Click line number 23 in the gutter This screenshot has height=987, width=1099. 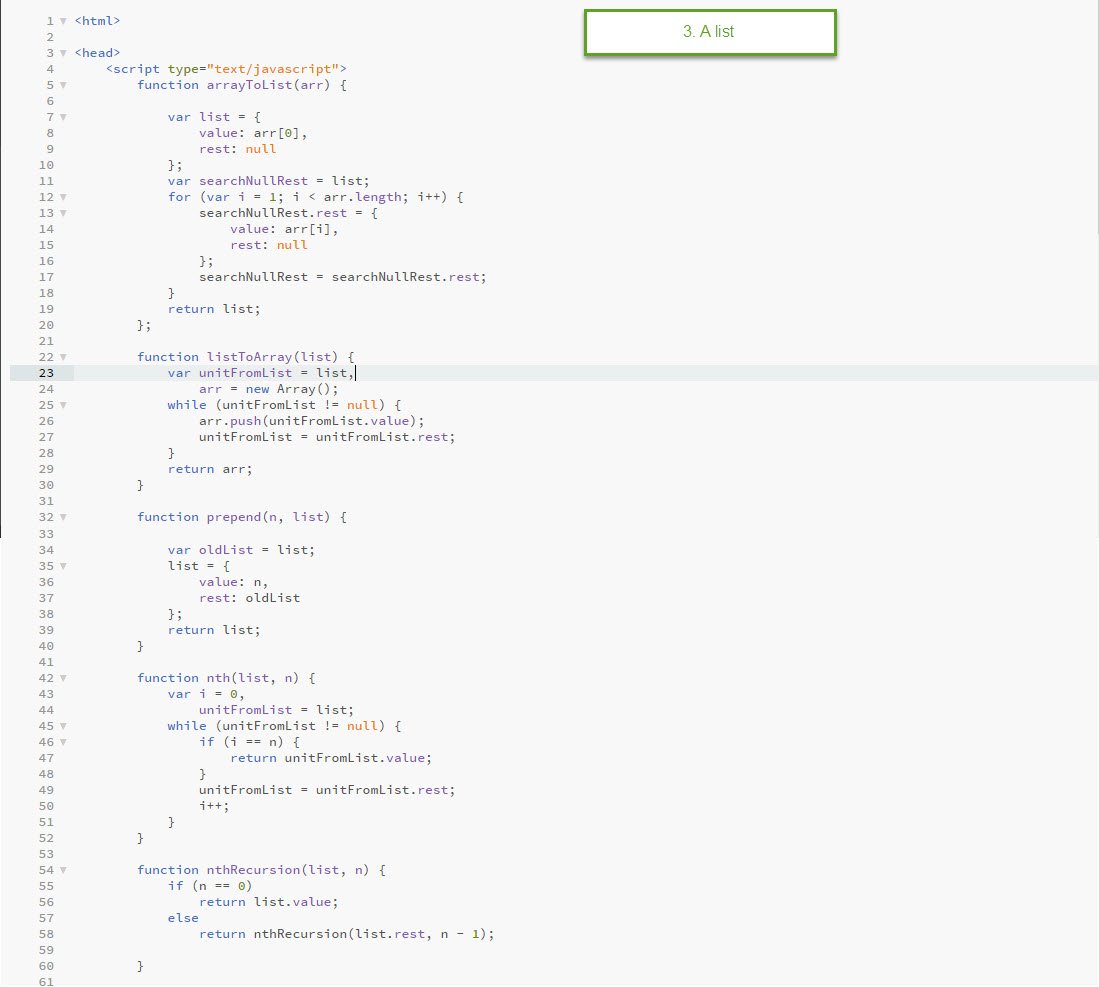[x=47, y=373]
